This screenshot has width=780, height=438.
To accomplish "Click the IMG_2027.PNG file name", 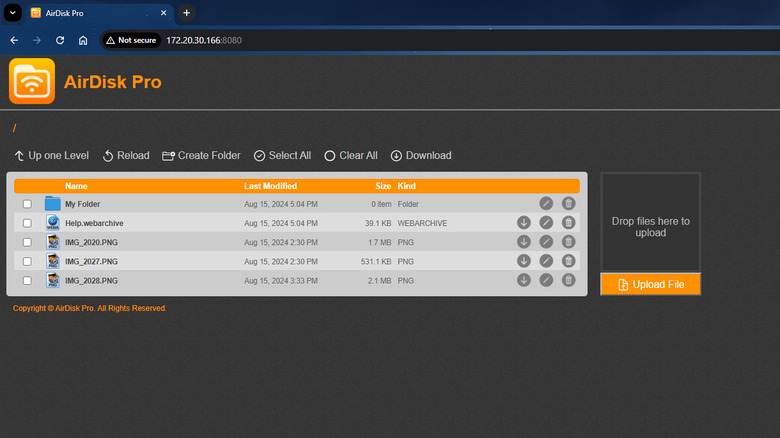I will pyautogui.click(x=91, y=261).
